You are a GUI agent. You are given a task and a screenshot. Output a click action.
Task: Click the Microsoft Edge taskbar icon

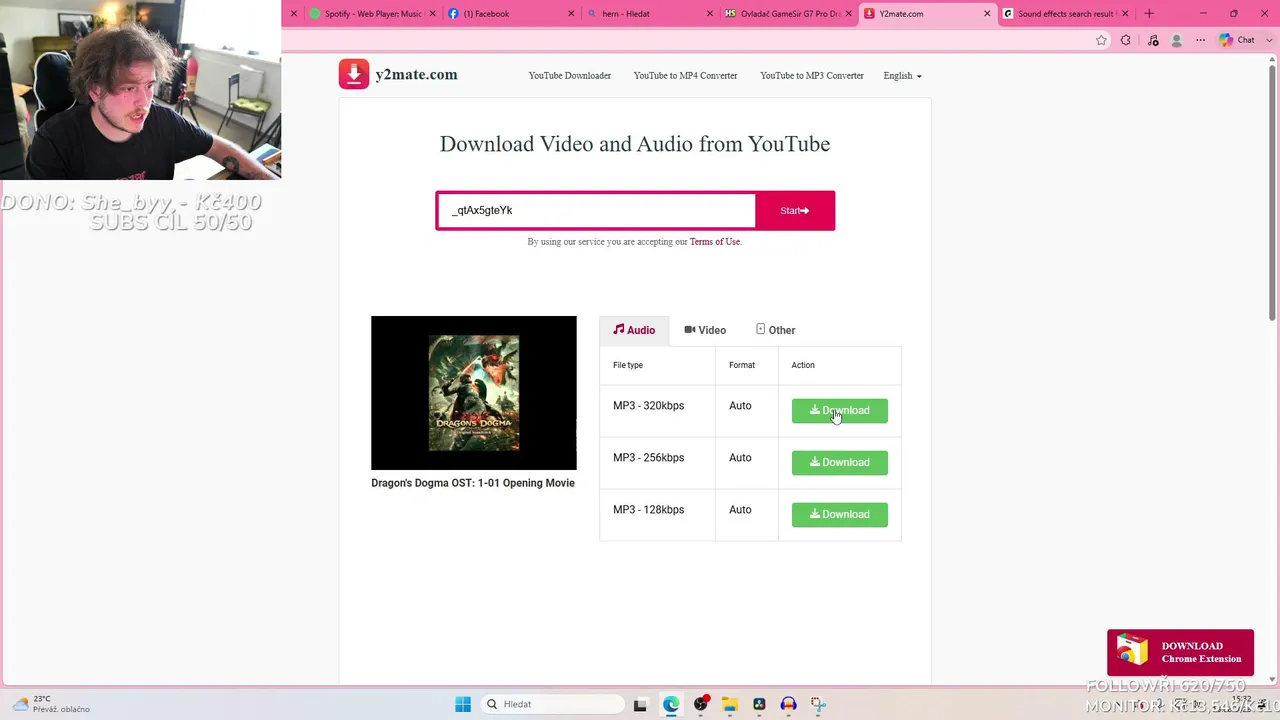tap(671, 704)
